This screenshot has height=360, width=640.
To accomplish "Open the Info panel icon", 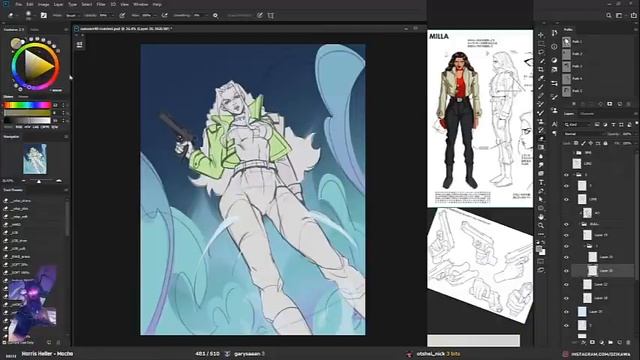I will [554, 47].
